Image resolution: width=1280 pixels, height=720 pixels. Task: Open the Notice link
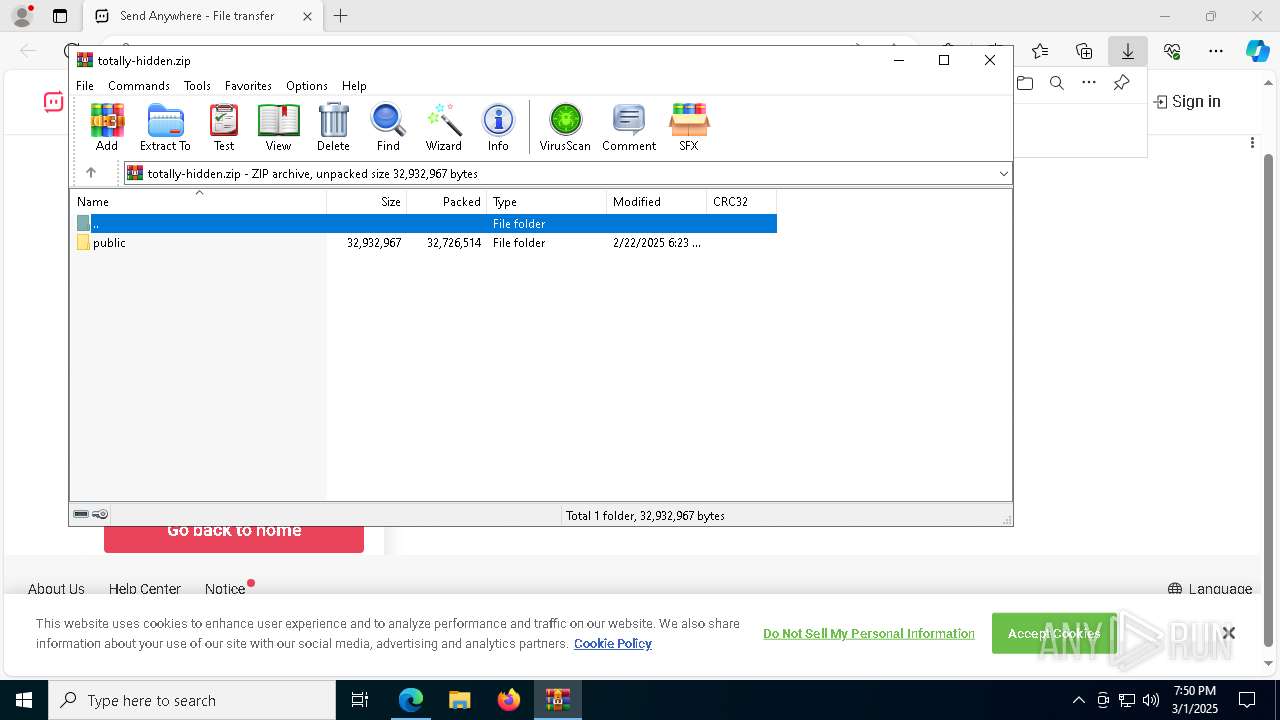coord(225,589)
